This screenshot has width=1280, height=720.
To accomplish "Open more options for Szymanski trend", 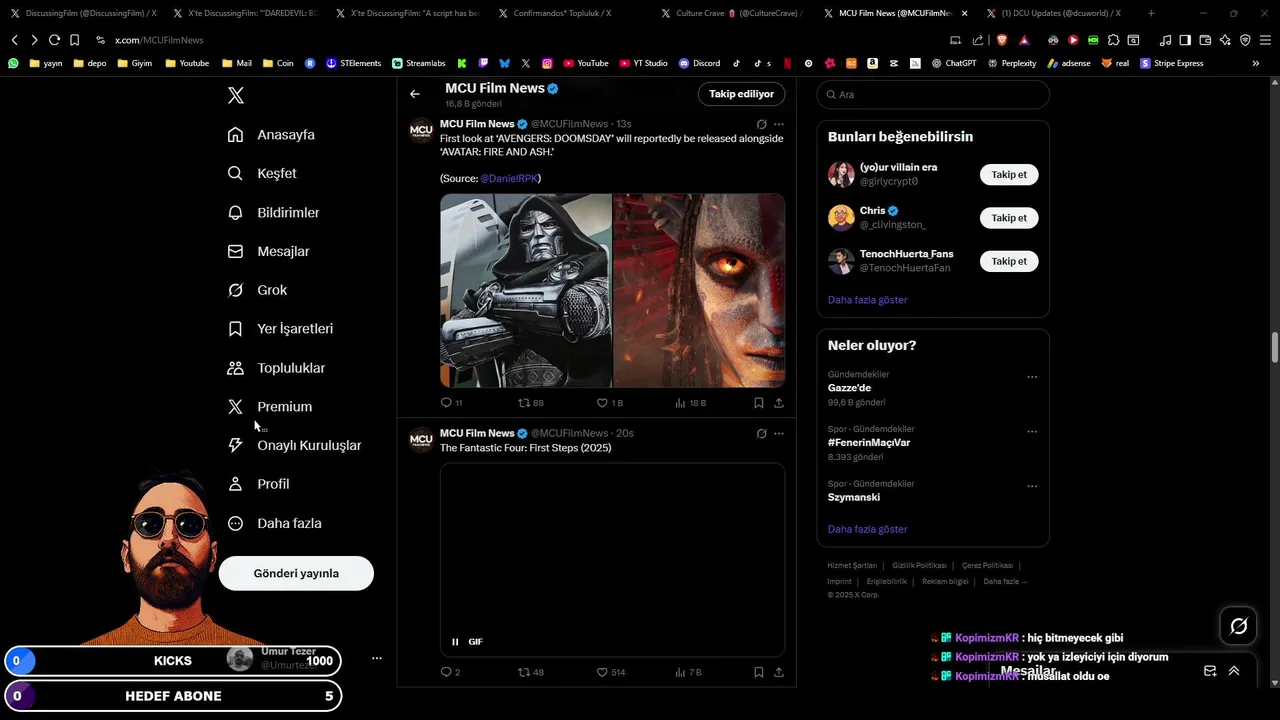I will (x=1032, y=487).
